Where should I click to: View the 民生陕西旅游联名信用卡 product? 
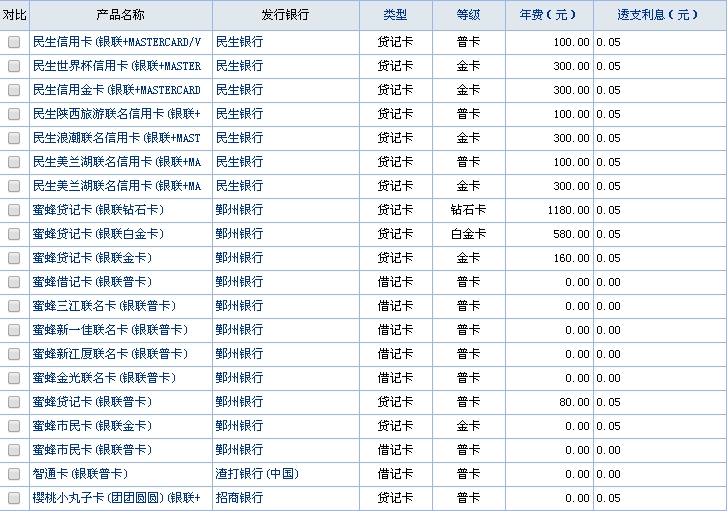(x=117, y=114)
